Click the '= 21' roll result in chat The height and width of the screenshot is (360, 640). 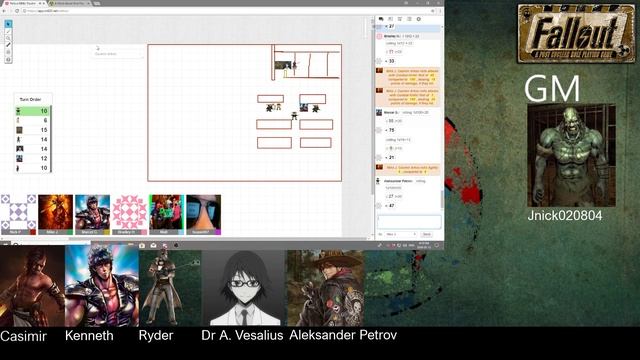point(390,158)
